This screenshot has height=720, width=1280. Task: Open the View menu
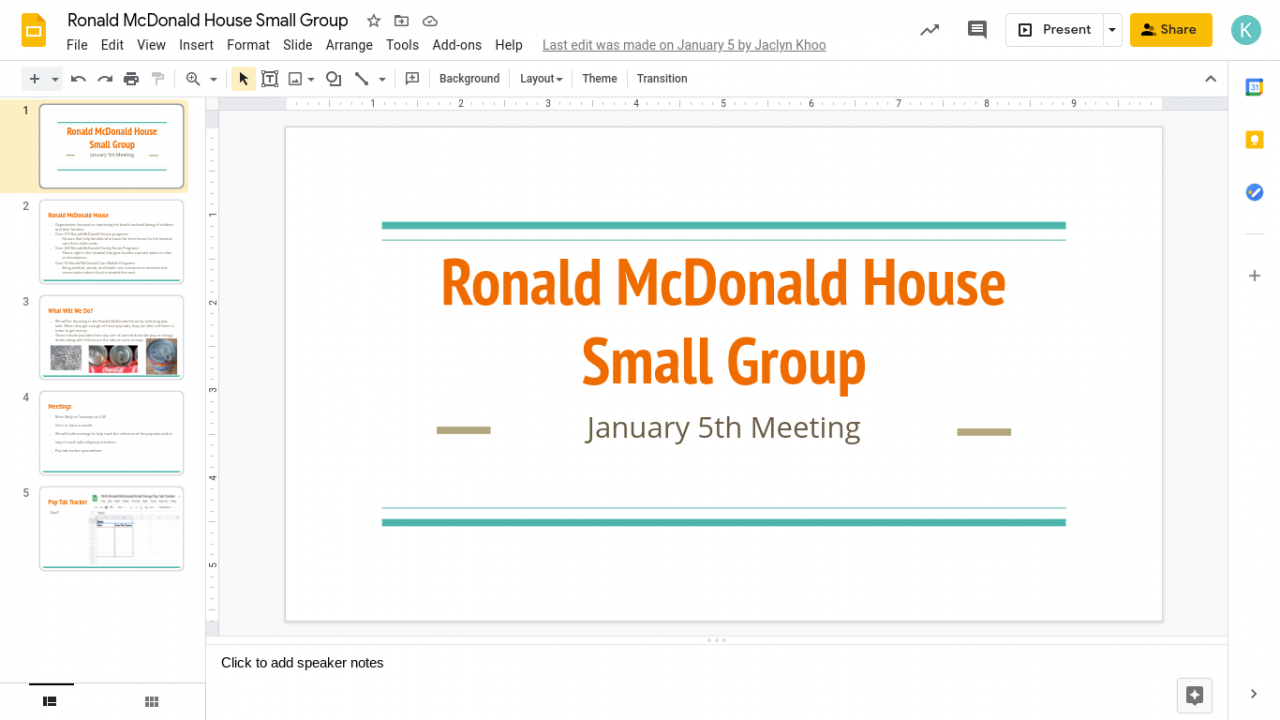pos(151,45)
